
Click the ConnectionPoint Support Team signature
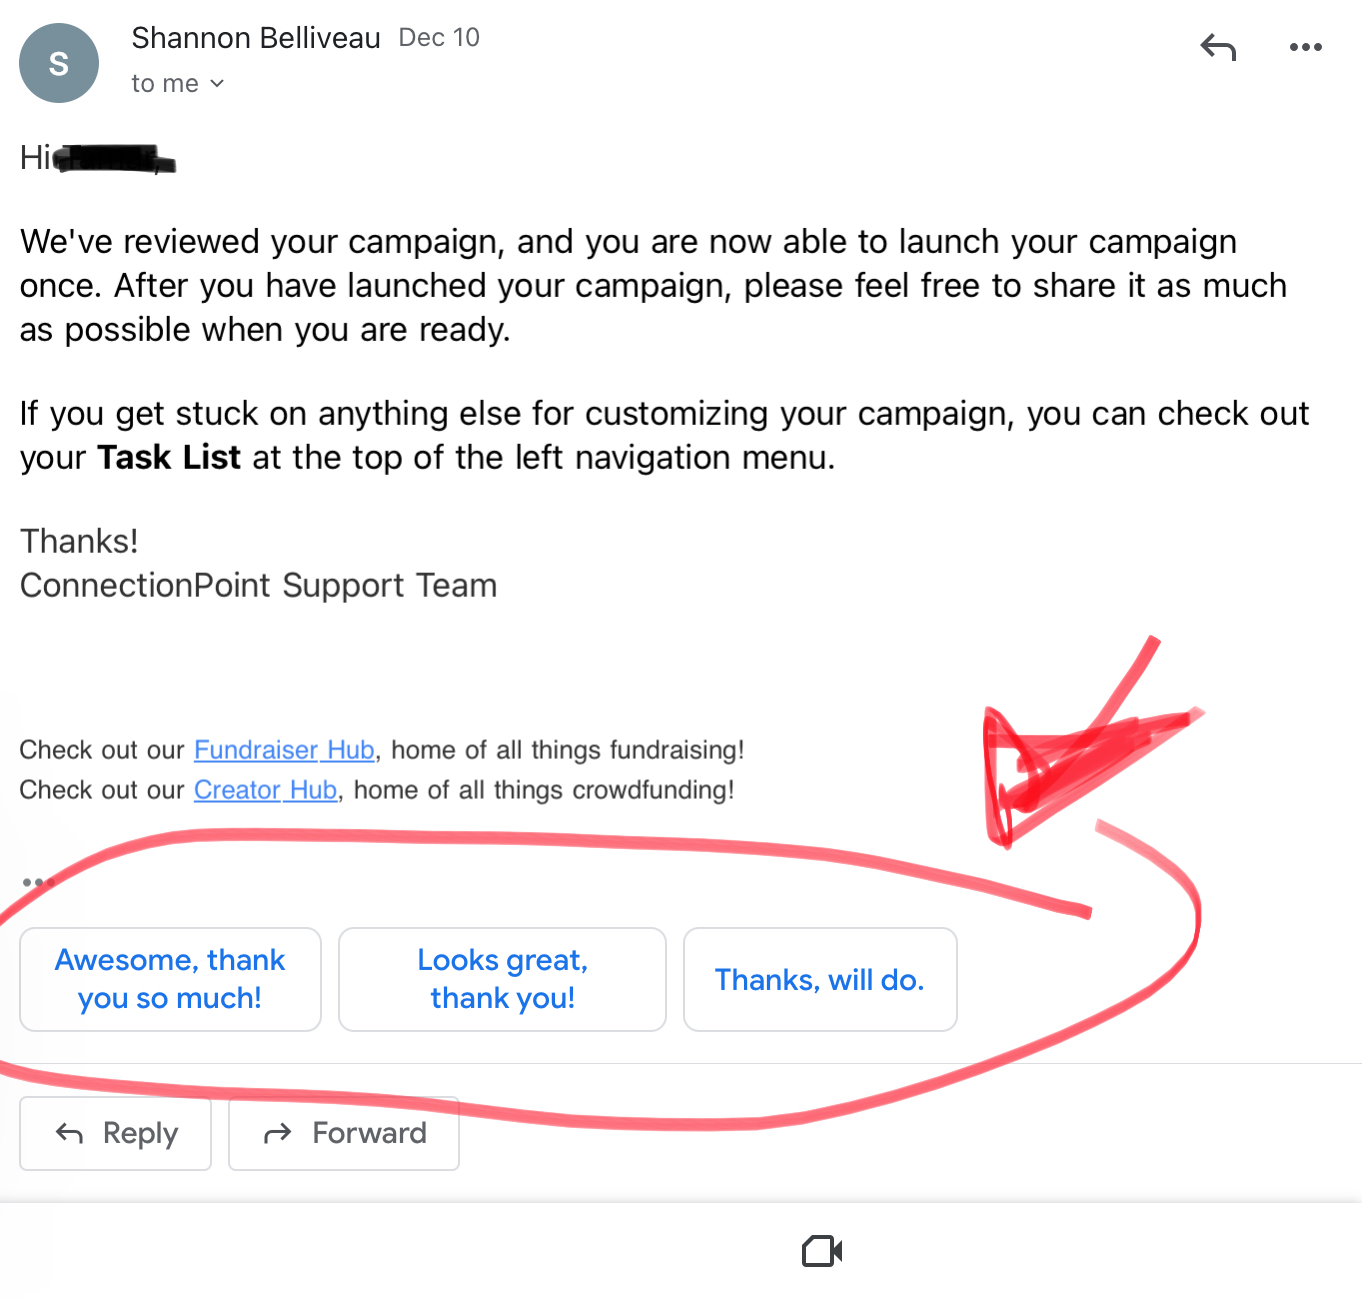pyautogui.click(x=258, y=585)
